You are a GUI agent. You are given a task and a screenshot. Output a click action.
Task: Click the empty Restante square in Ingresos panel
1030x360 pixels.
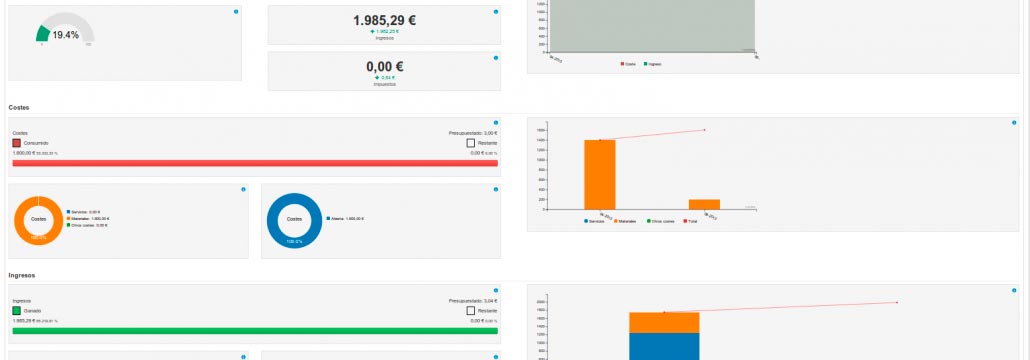pos(470,310)
